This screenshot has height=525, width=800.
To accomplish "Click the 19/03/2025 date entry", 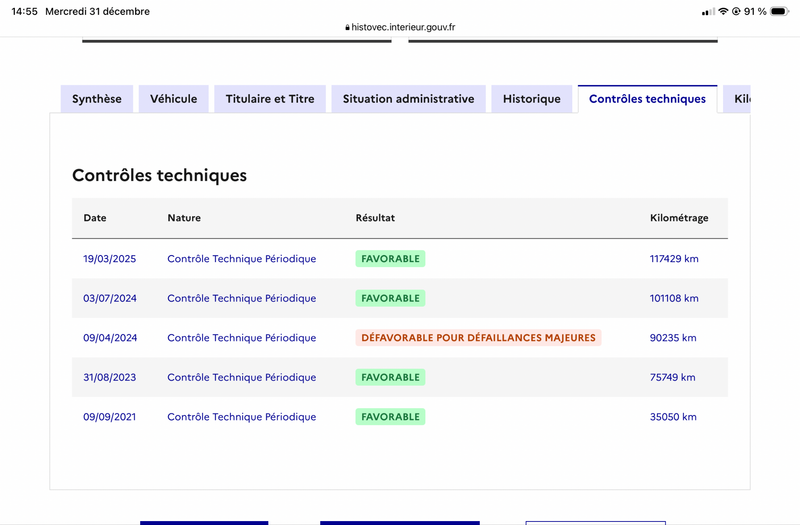I will (110, 259).
